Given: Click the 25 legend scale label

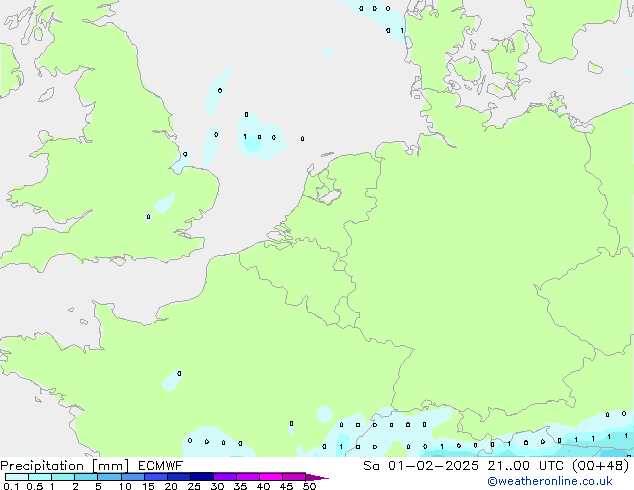Looking at the screenshot, I should tap(194, 486).
